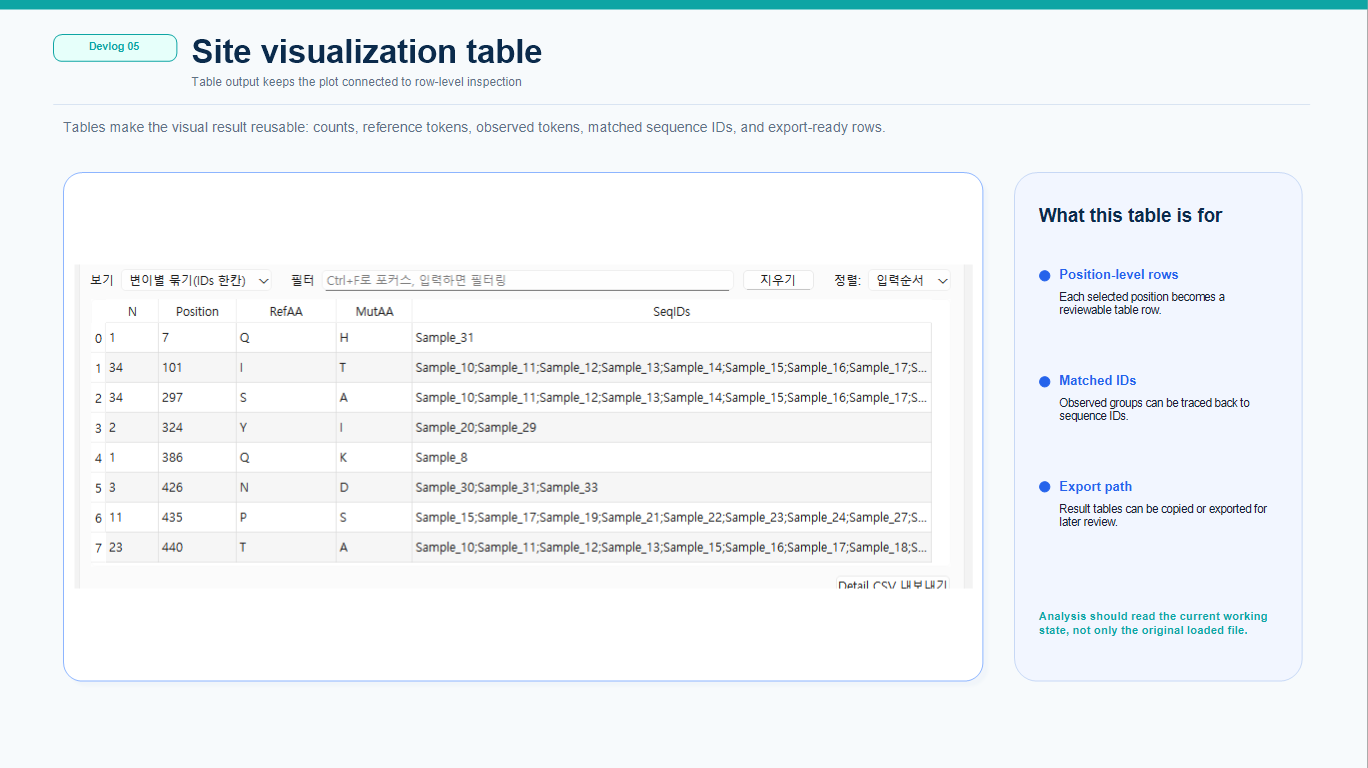Focus the filter input field
The width and height of the screenshot is (1368, 768).
tap(527, 281)
